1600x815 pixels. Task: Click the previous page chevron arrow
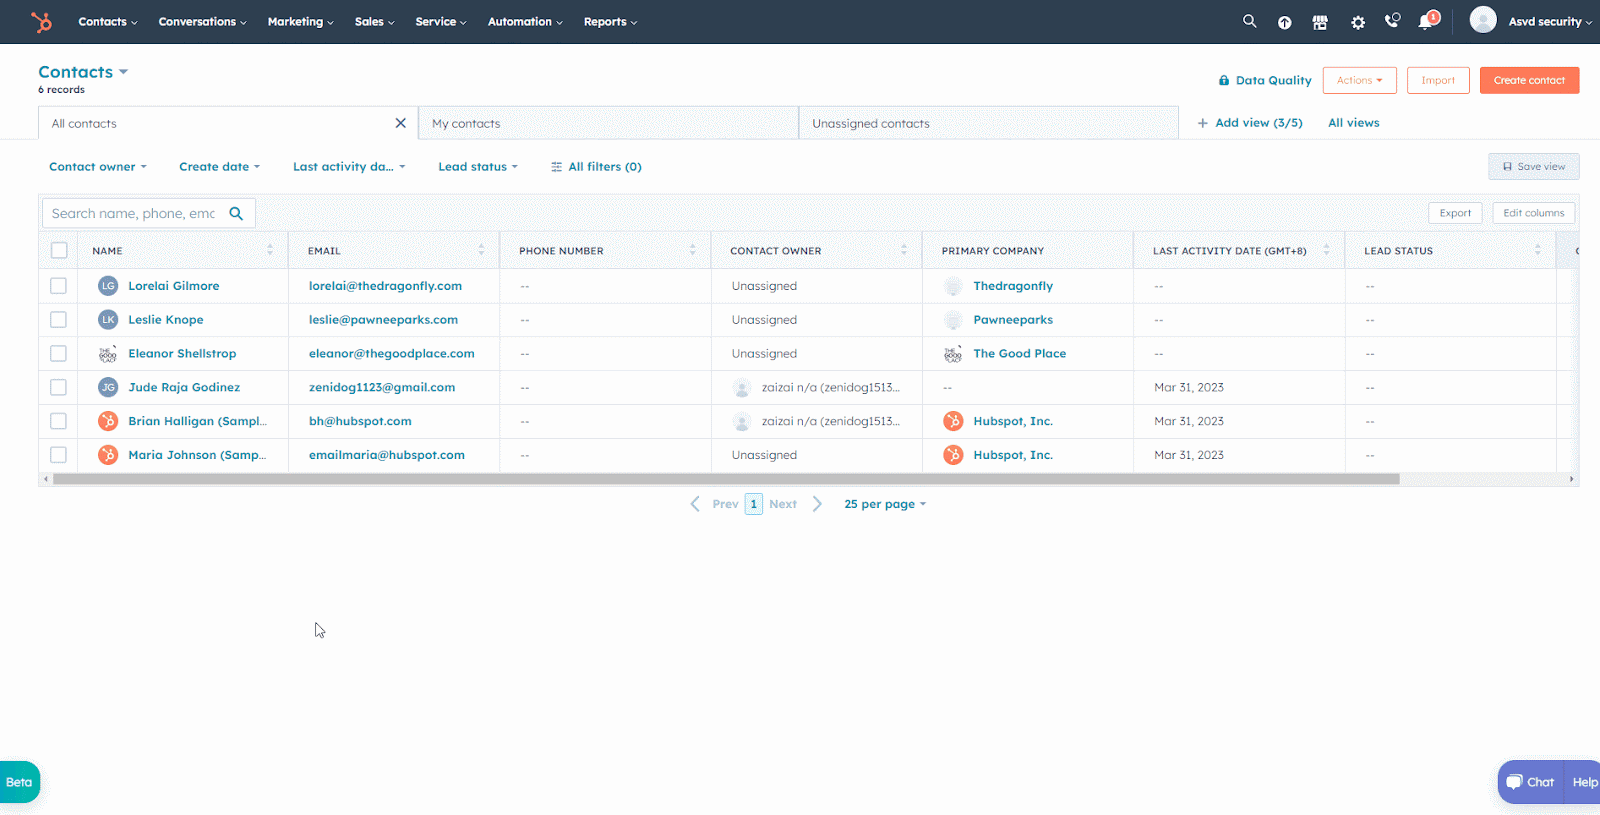695,504
